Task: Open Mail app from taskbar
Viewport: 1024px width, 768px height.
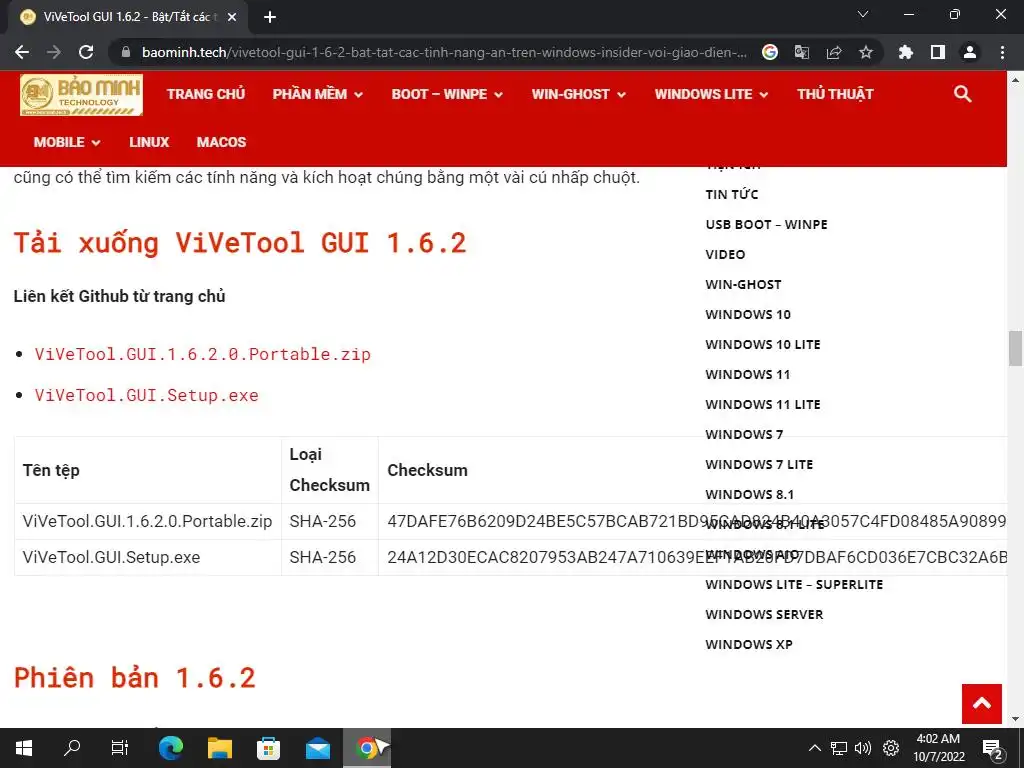Action: pyautogui.click(x=318, y=748)
